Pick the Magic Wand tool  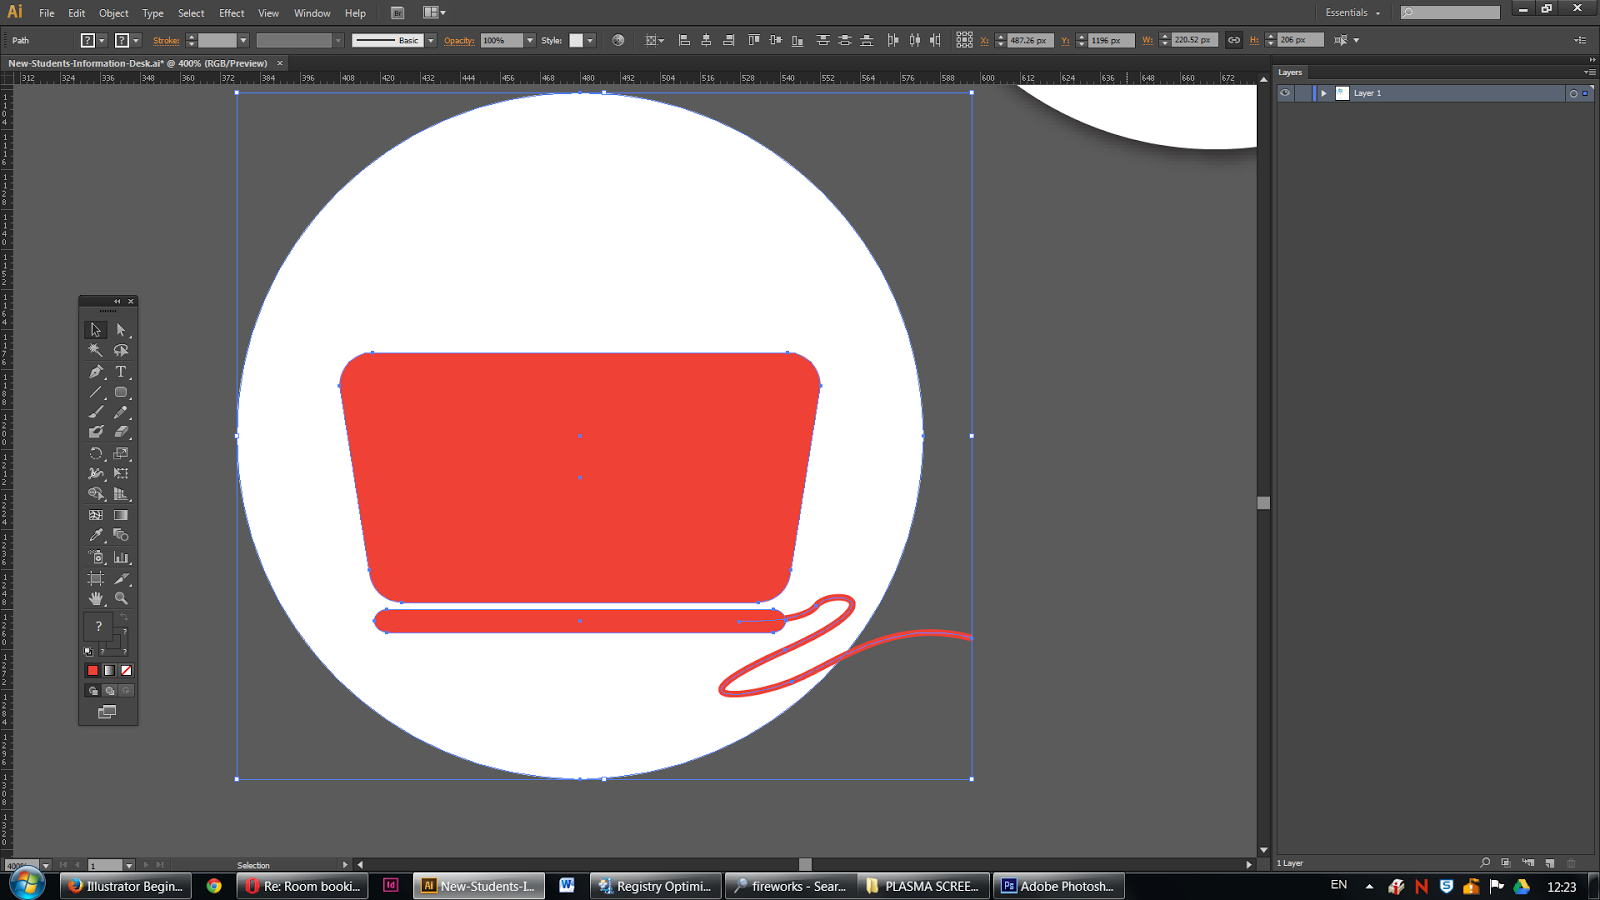[x=96, y=350]
